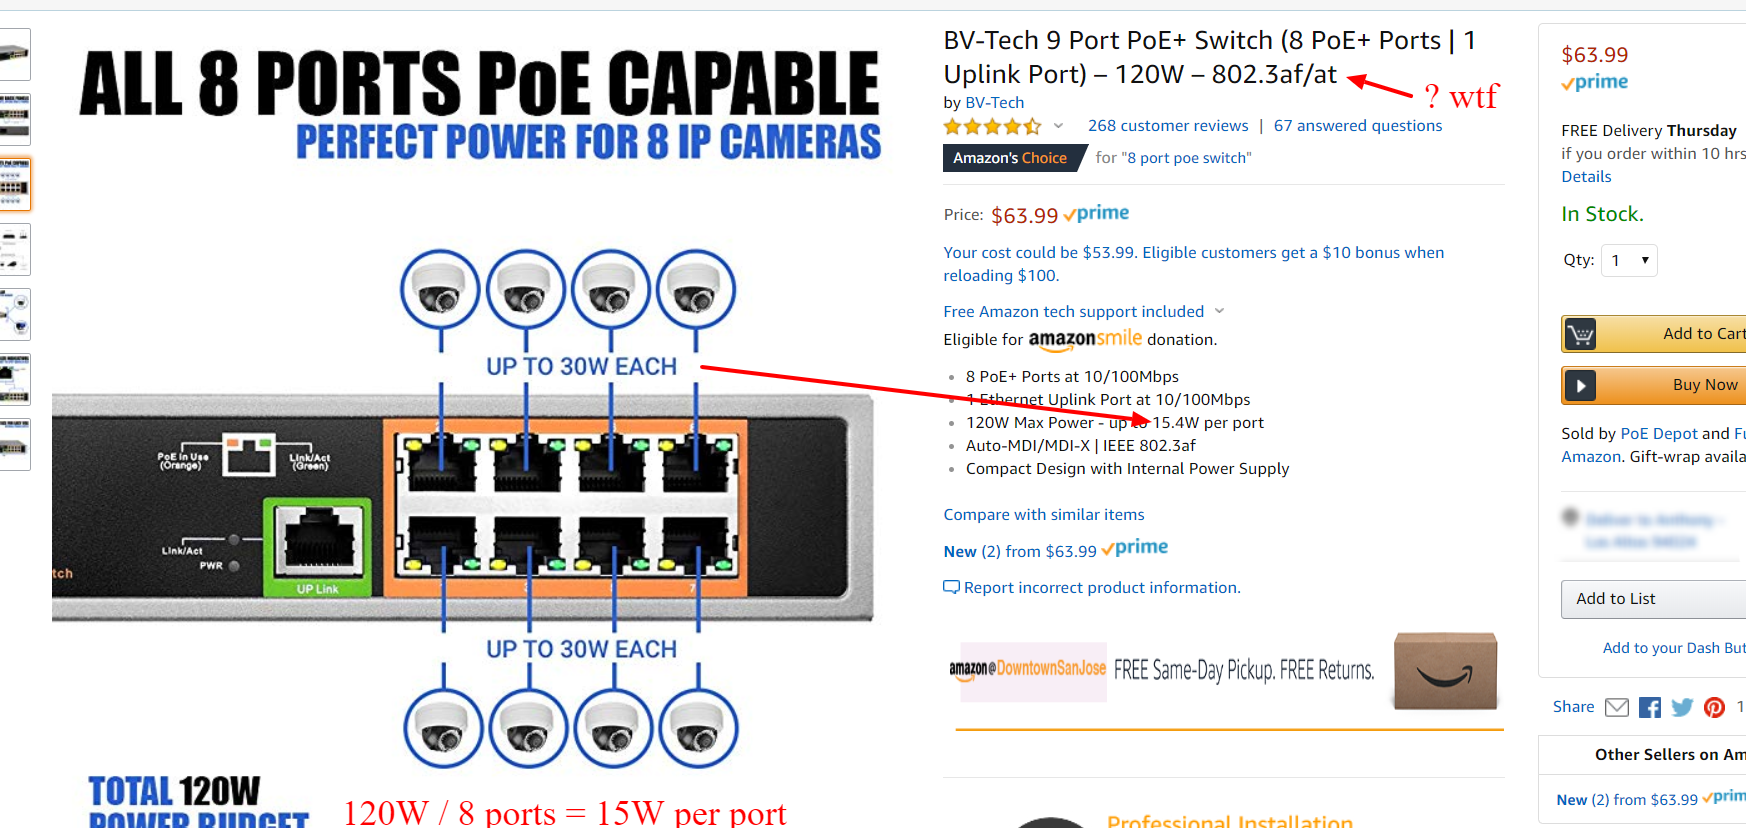The width and height of the screenshot is (1746, 828).
Task: Click Add to your Dash Button link
Action: pyautogui.click(x=1674, y=648)
